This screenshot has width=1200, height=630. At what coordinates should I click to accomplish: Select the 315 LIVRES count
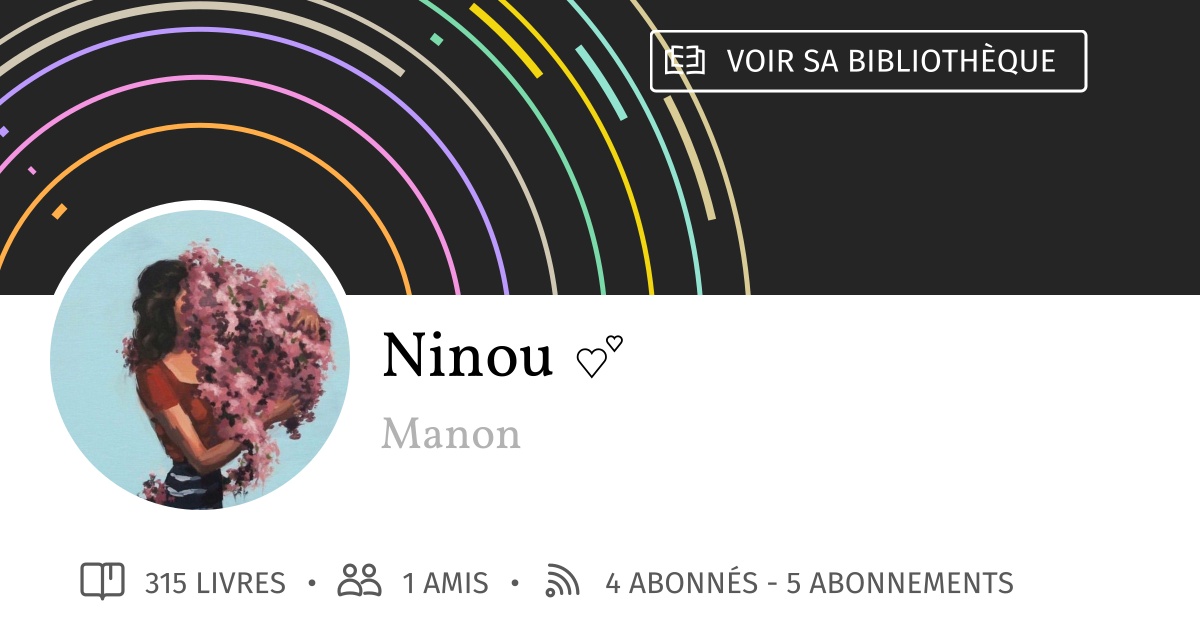[215, 583]
